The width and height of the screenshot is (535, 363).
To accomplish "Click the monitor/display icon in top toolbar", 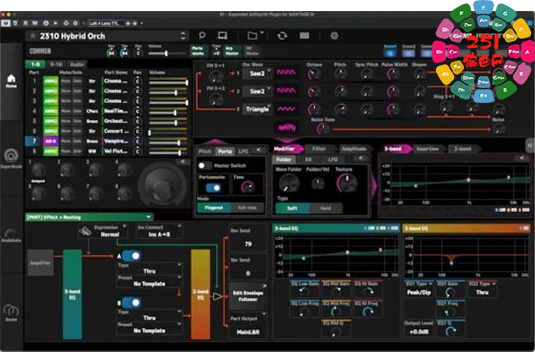I will [x=222, y=35].
